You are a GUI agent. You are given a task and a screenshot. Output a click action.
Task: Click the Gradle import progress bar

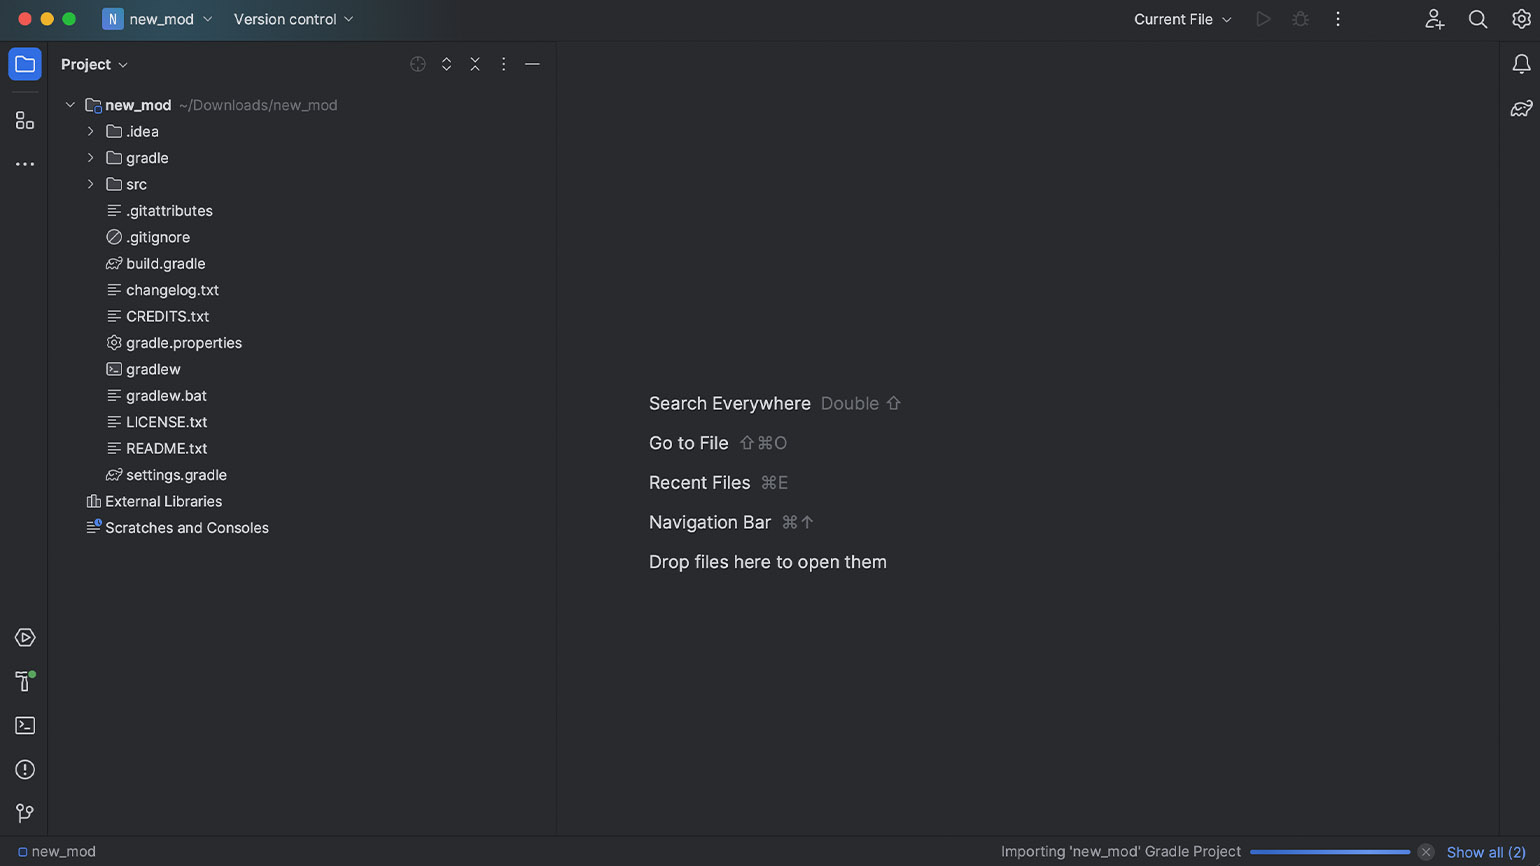tap(1329, 852)
